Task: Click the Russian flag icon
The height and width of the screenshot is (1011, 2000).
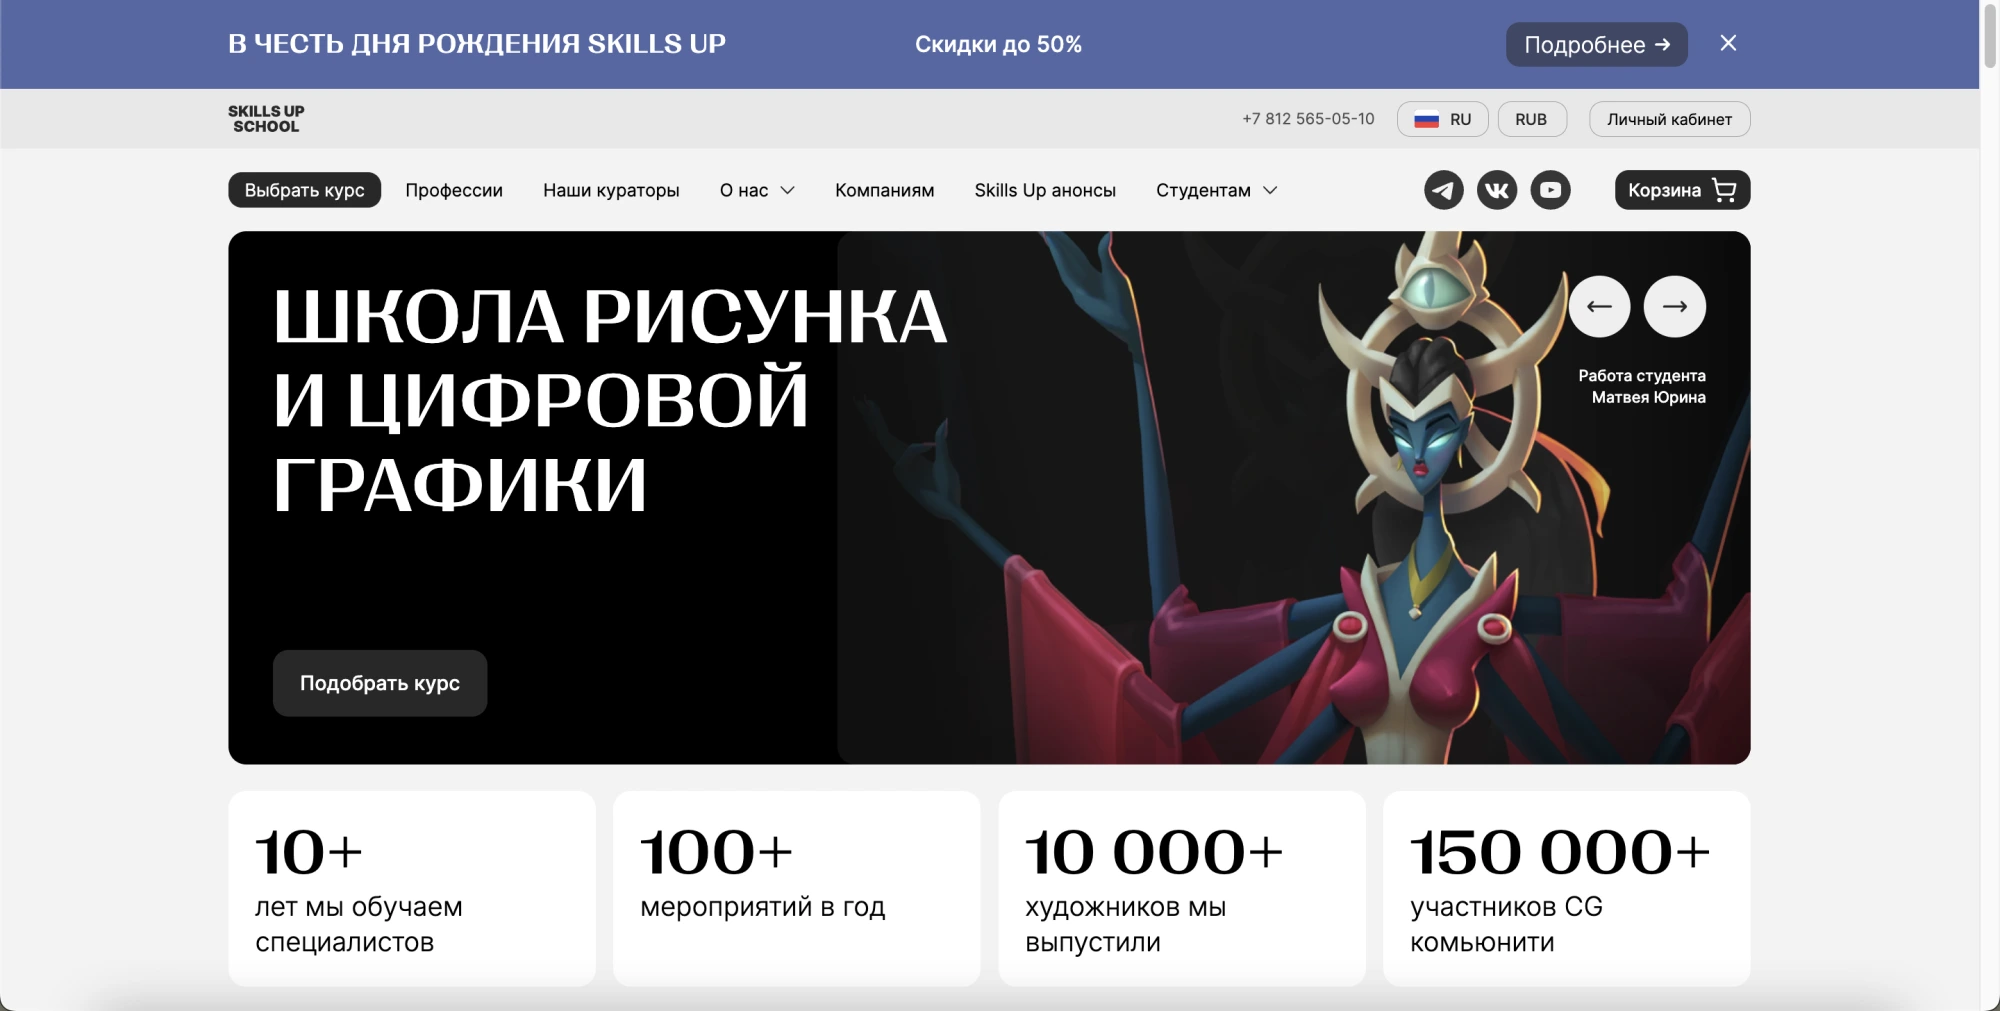Action: pyautogui.click(x=1426, y=119)
